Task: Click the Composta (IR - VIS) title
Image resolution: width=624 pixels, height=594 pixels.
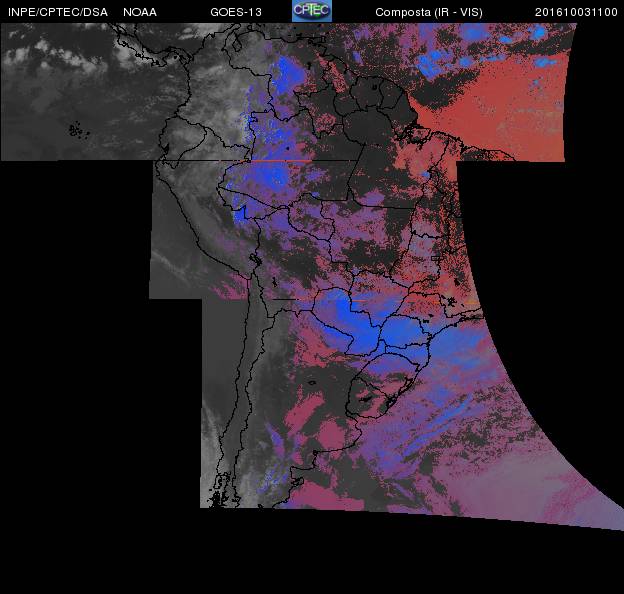Action: point(426,12)
